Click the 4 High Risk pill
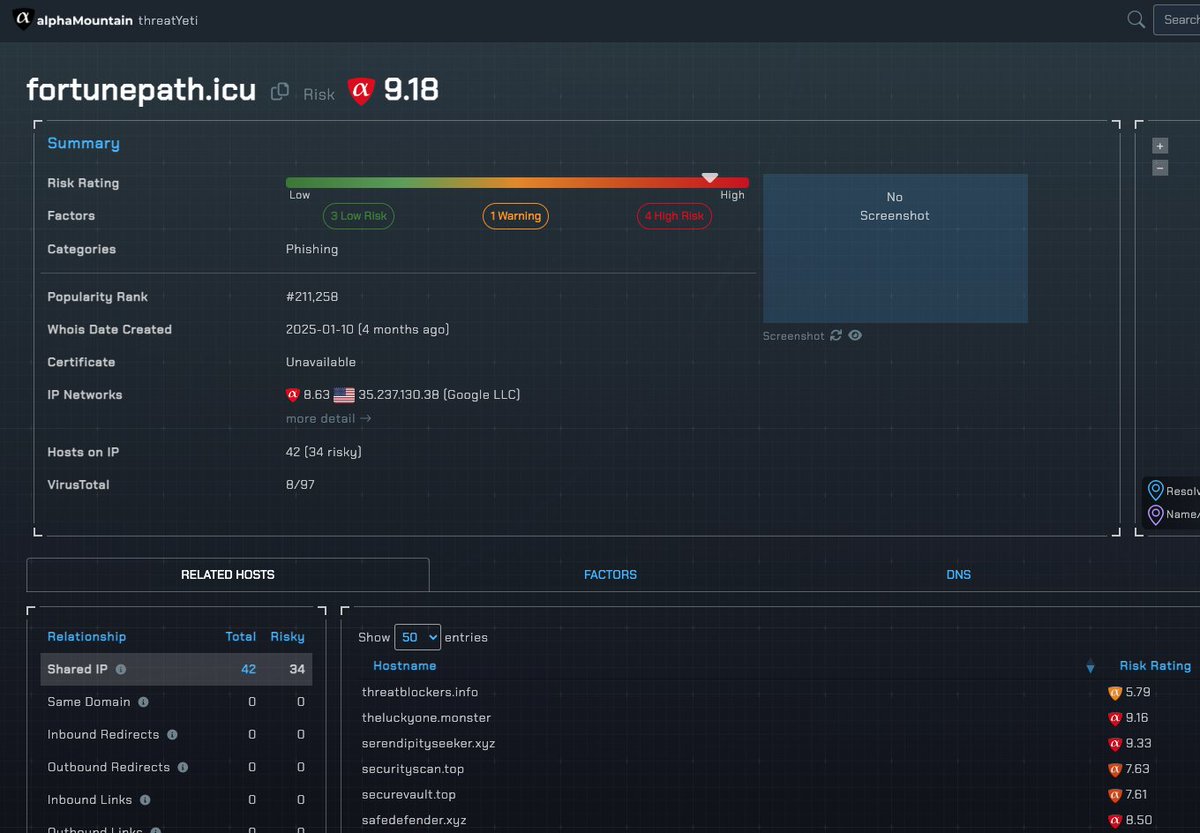 point(674,216)
